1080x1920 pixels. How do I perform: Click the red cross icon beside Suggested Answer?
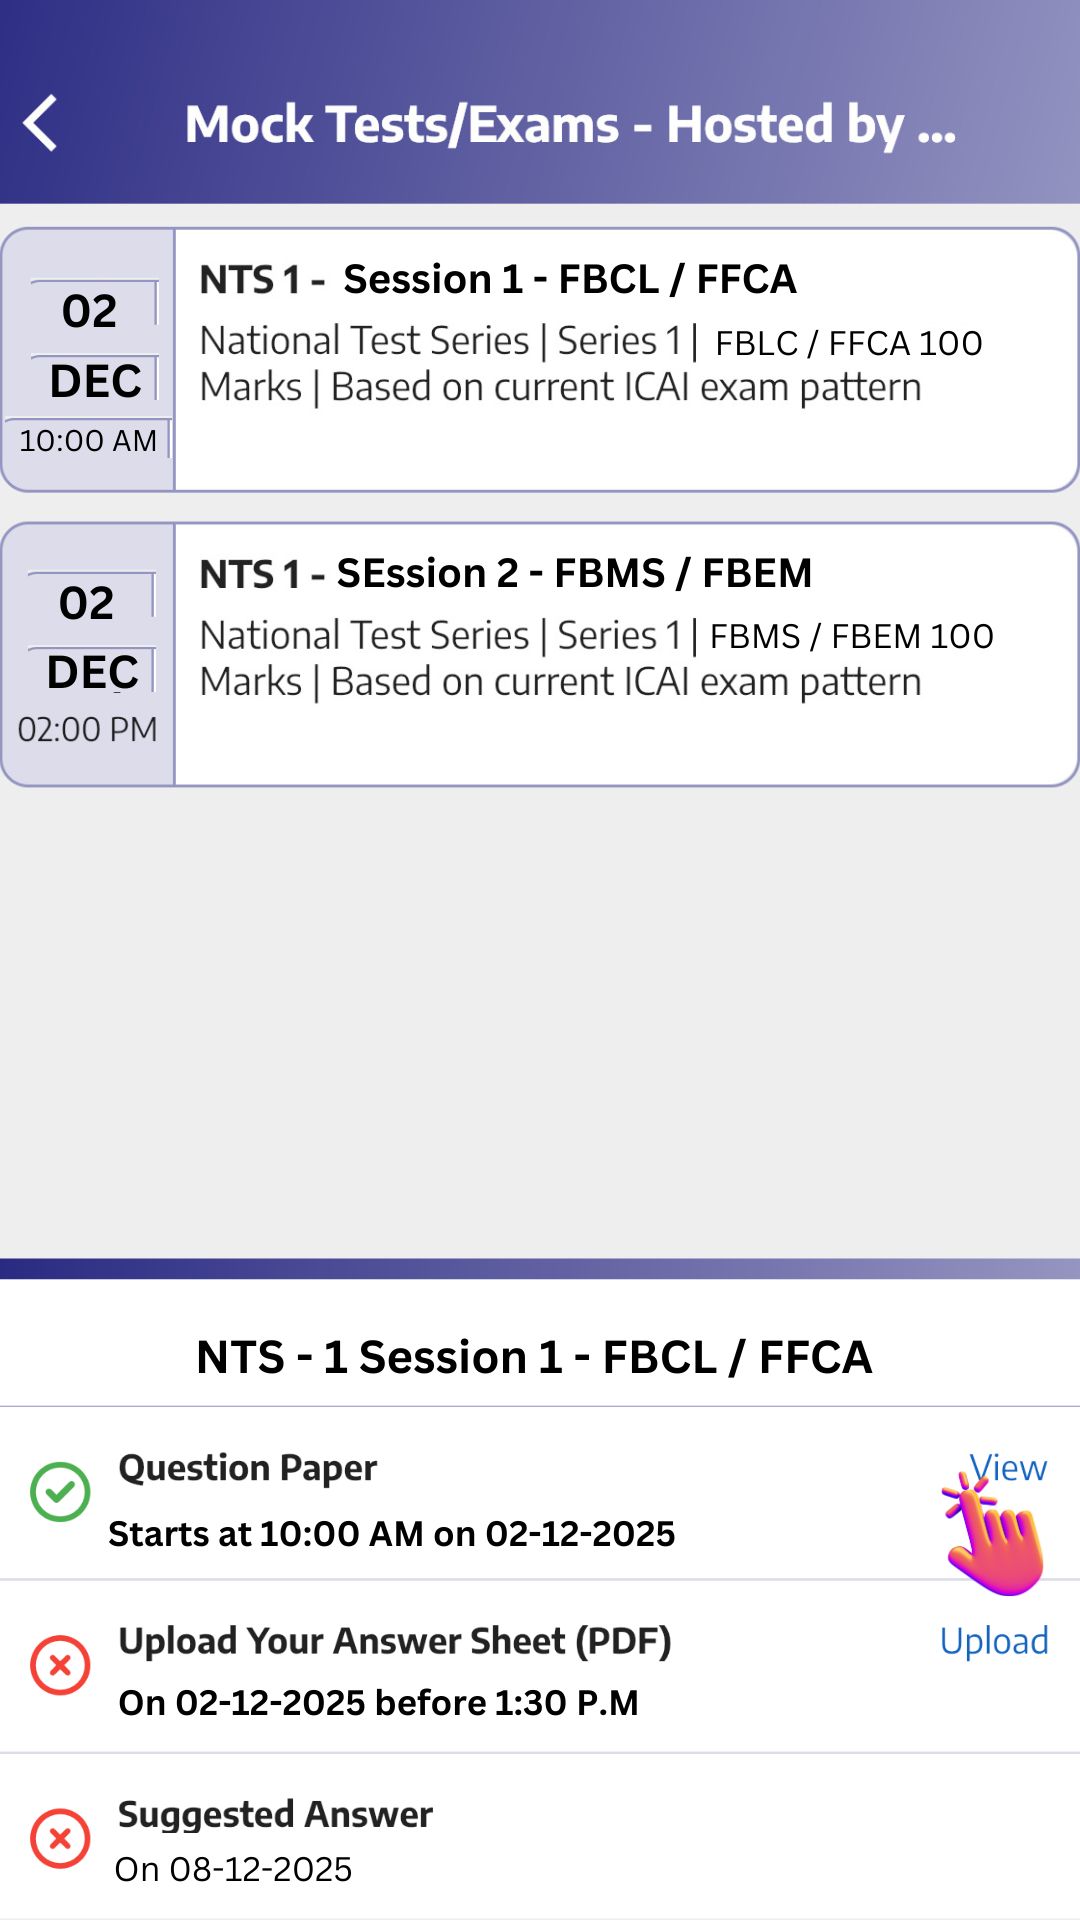[60, 1838]
